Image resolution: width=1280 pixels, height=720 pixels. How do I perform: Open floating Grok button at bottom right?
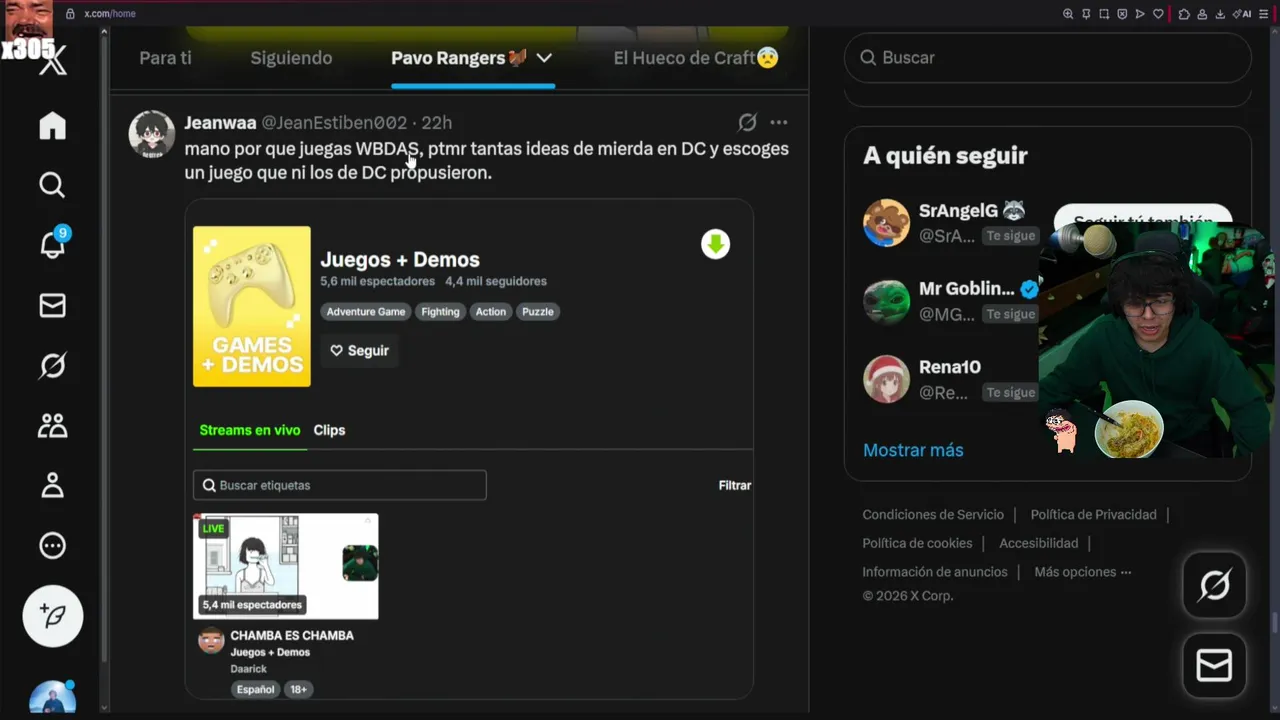pyautogui.click(x=1214, y=585)
